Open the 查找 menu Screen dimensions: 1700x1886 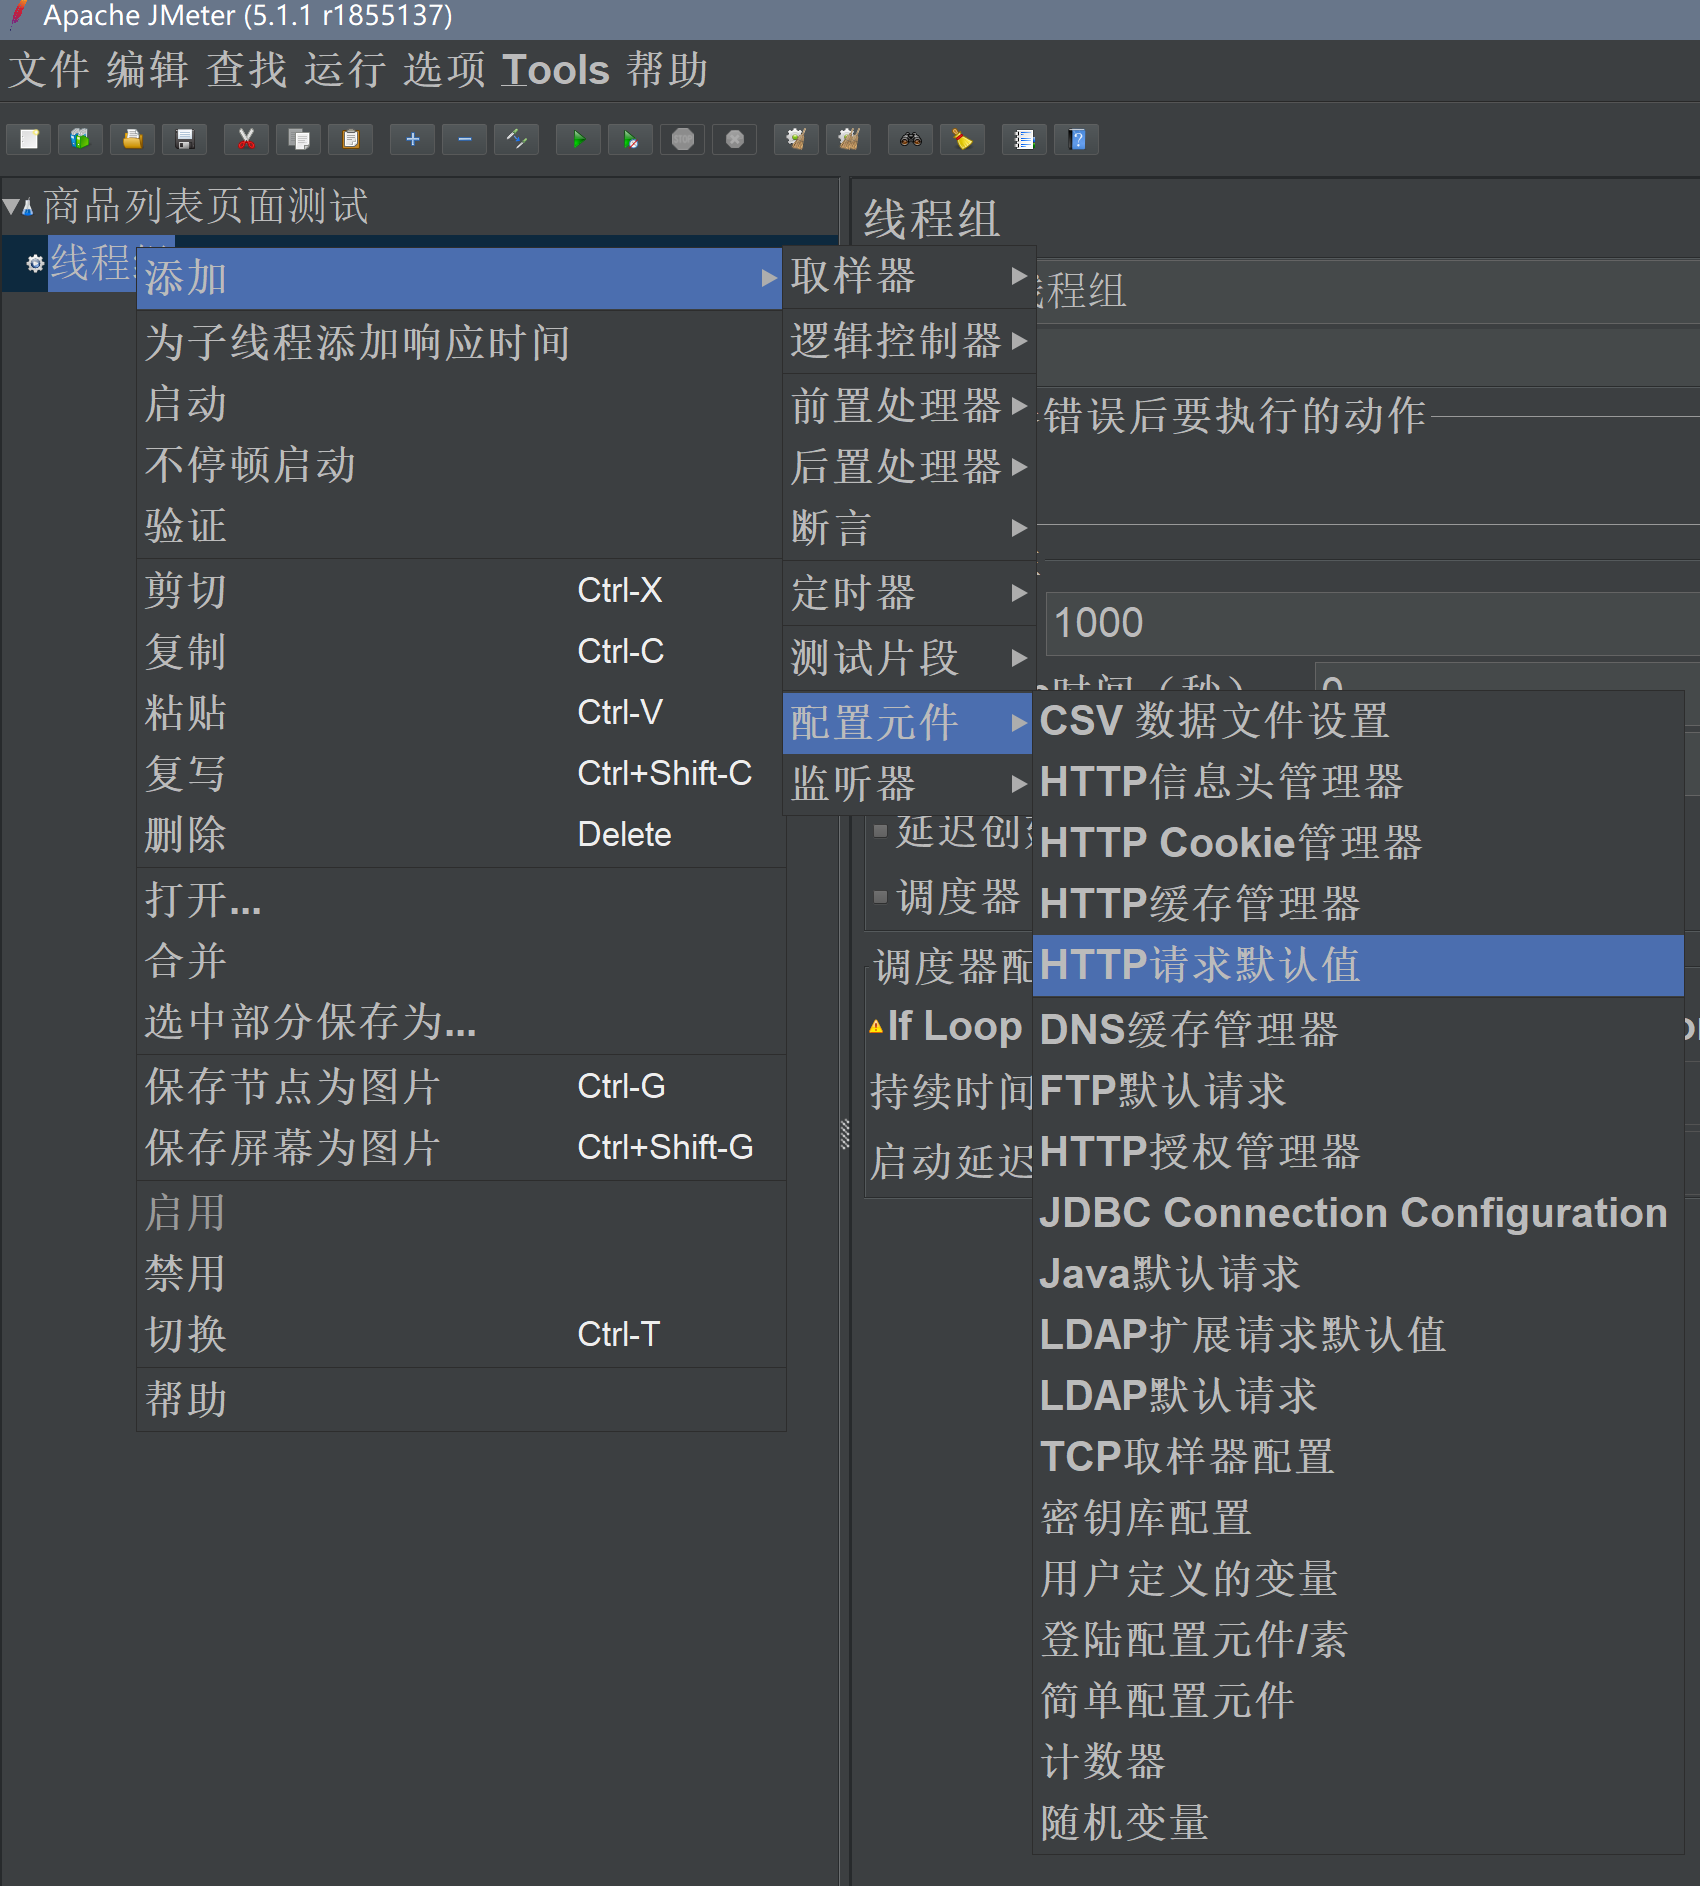point(247,71)
